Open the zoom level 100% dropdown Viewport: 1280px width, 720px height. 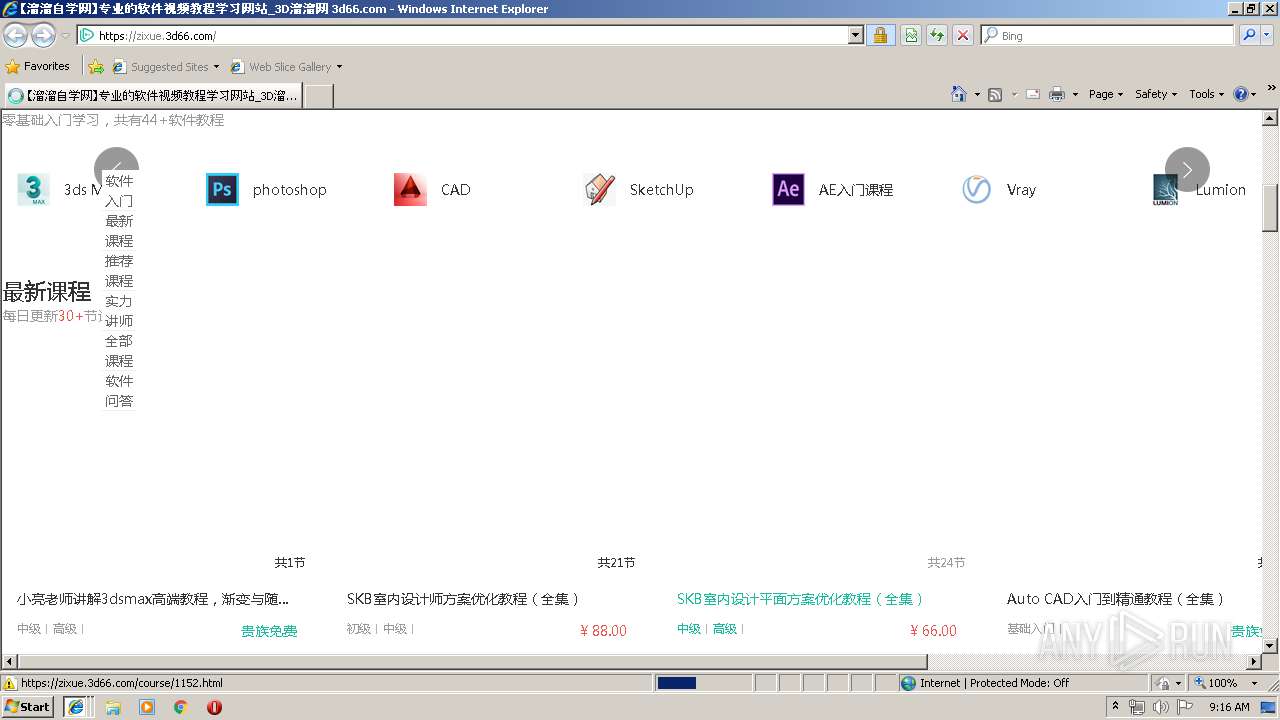tap(1254, 683)
